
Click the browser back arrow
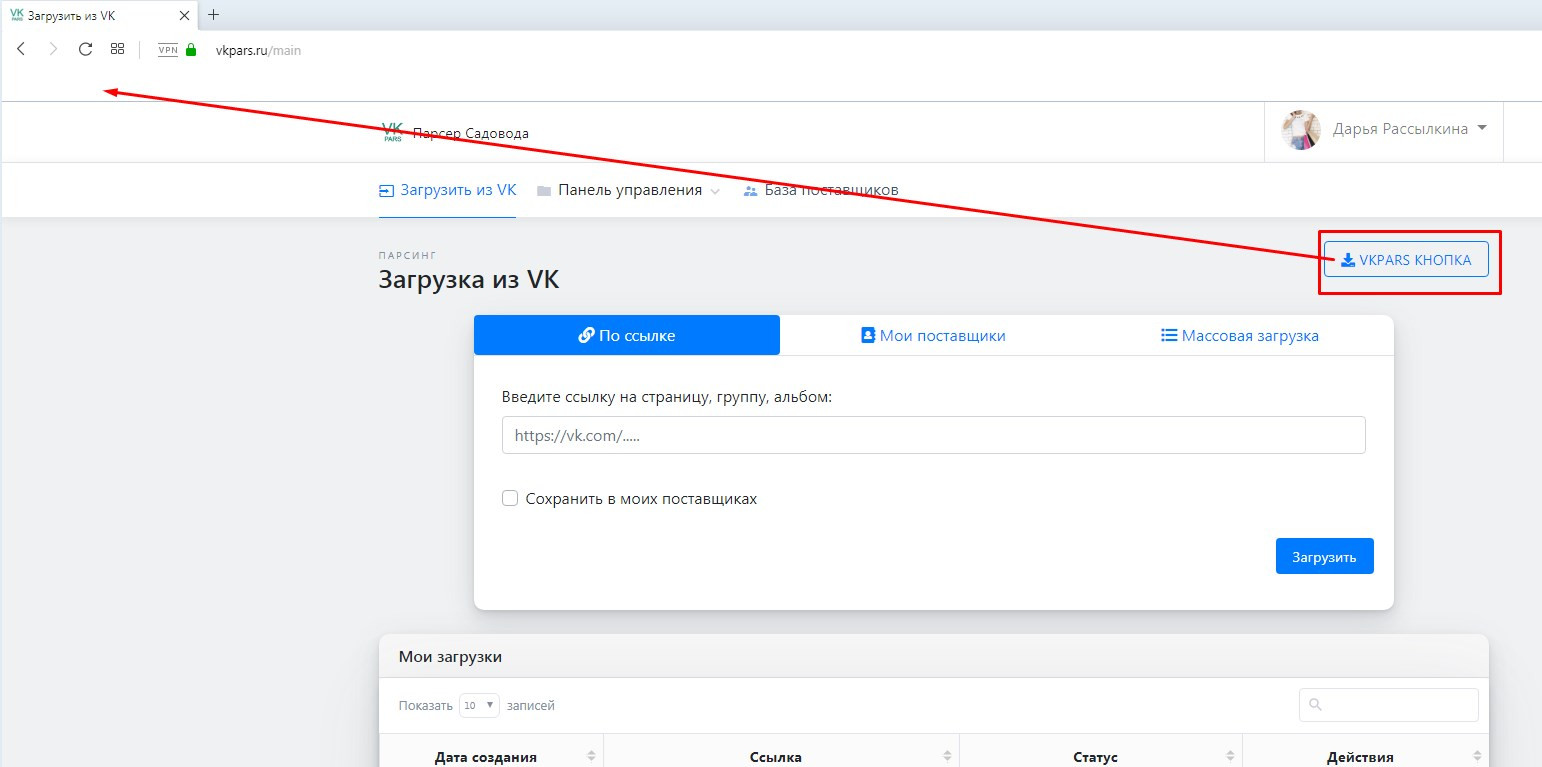(21, 49)
